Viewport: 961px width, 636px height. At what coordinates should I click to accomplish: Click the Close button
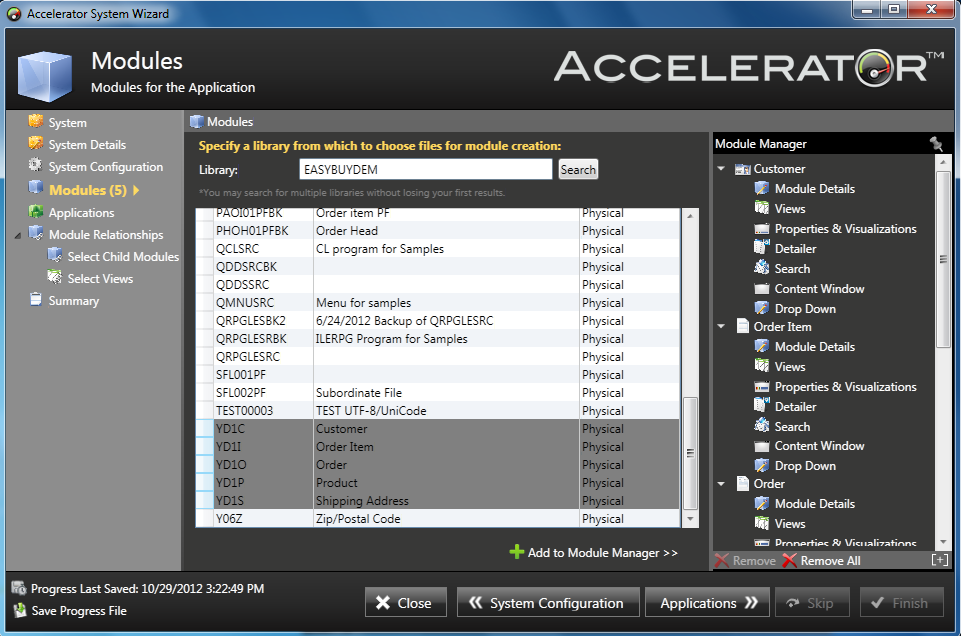(x=406, y=603)
